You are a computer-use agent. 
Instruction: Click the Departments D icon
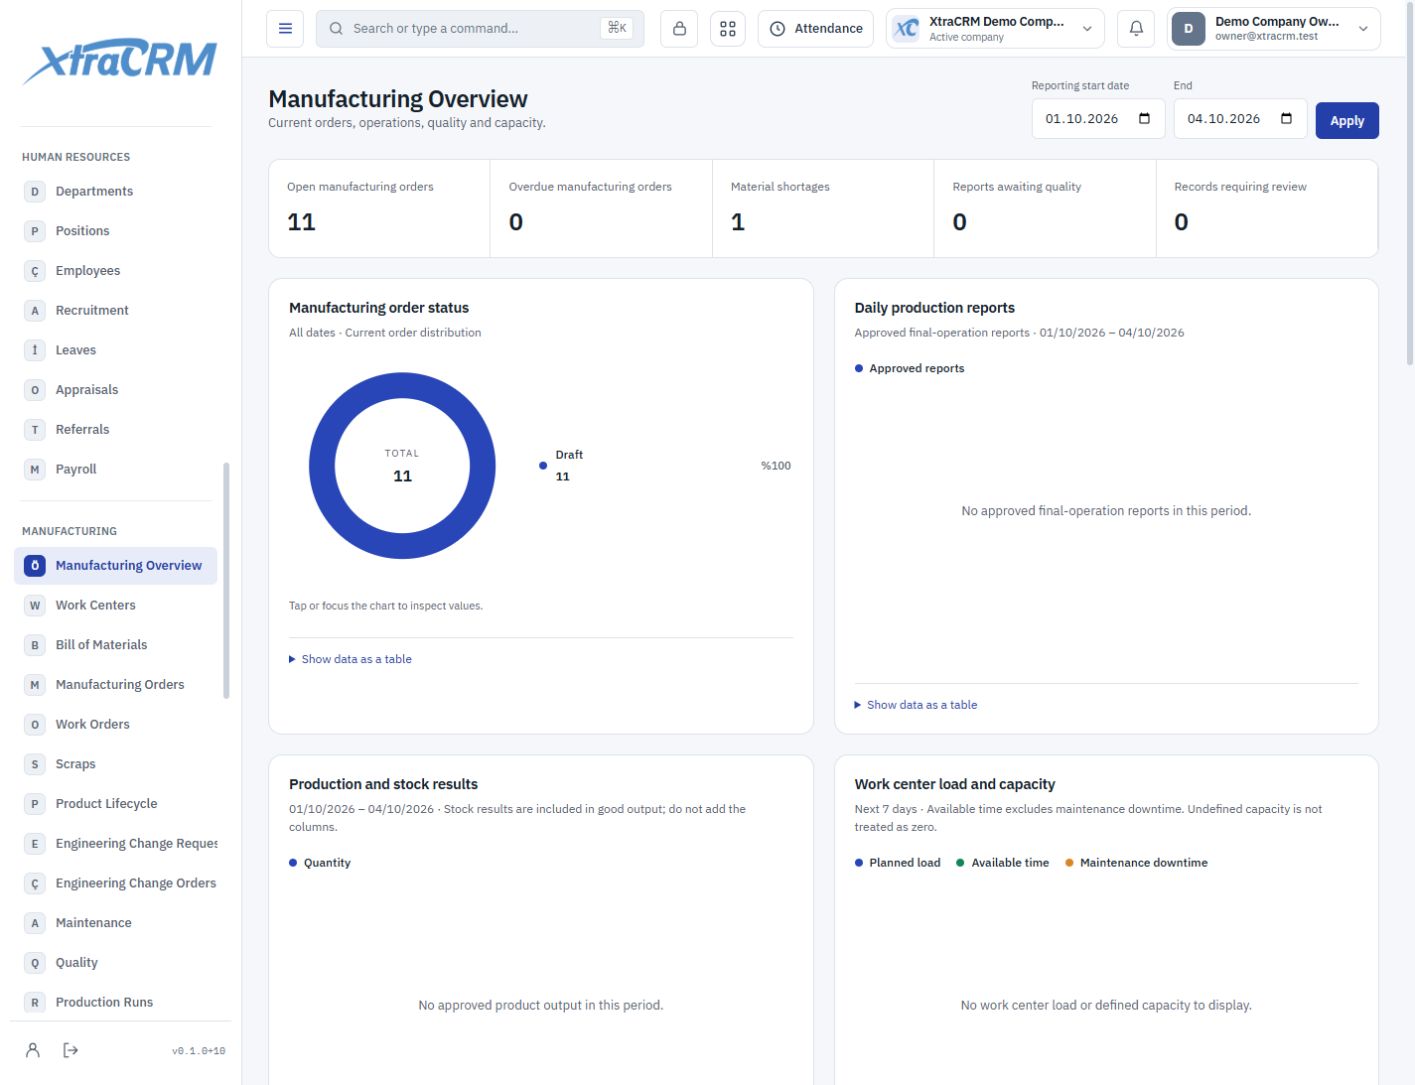click(35, 191)
